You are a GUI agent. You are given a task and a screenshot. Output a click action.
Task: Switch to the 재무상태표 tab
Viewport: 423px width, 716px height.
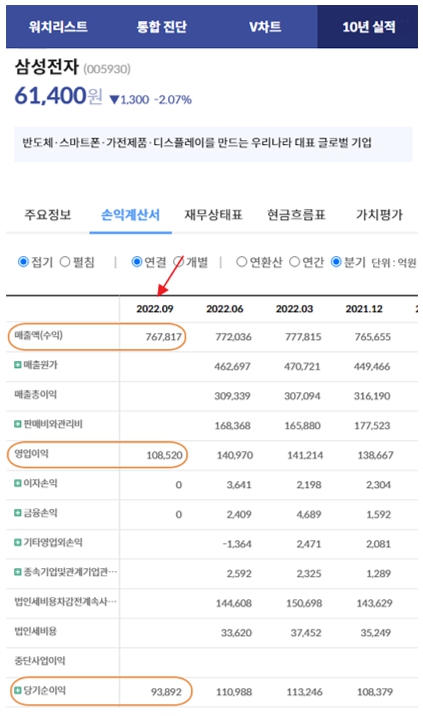(213, 215)
